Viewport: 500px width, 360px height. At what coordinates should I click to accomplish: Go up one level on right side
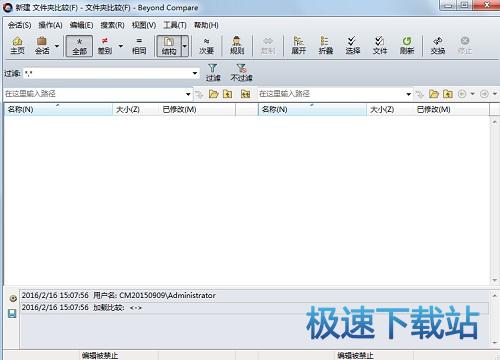click(448, 94)
